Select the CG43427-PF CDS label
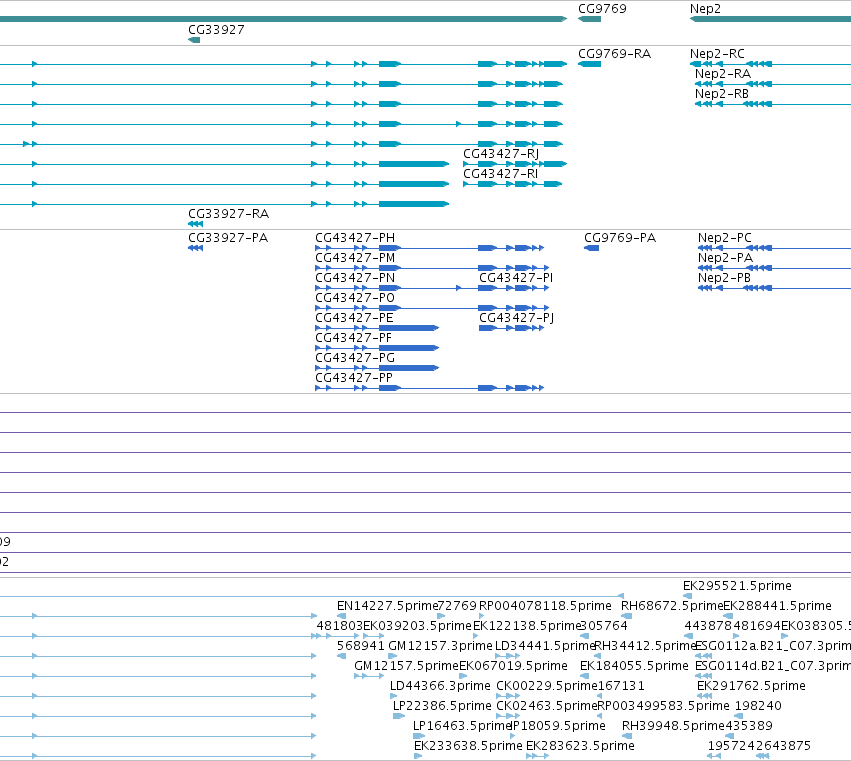Screen dimensions: 851x761 tap(353, 338)
